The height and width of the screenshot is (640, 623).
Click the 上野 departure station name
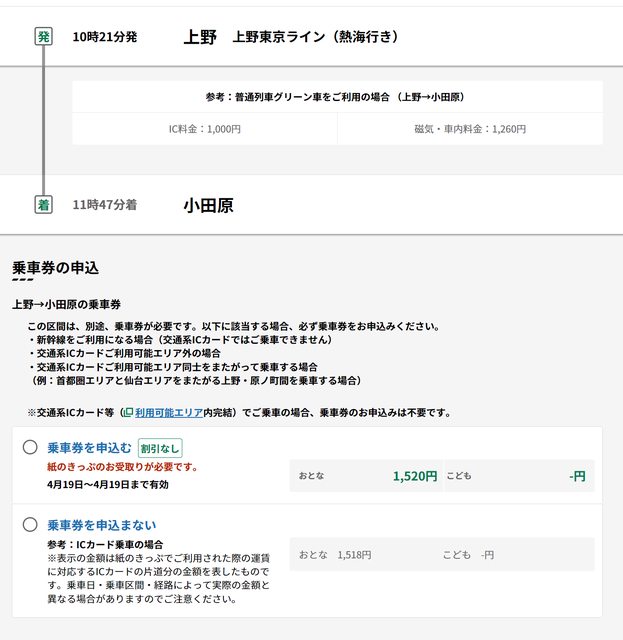pos(200,37)
